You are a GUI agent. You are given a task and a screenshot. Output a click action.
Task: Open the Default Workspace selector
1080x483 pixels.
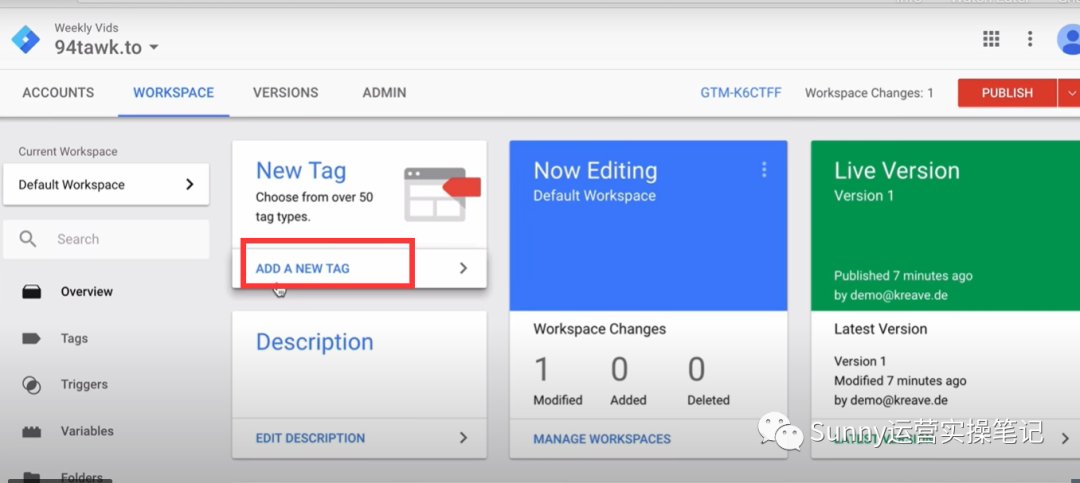[106, 185]
